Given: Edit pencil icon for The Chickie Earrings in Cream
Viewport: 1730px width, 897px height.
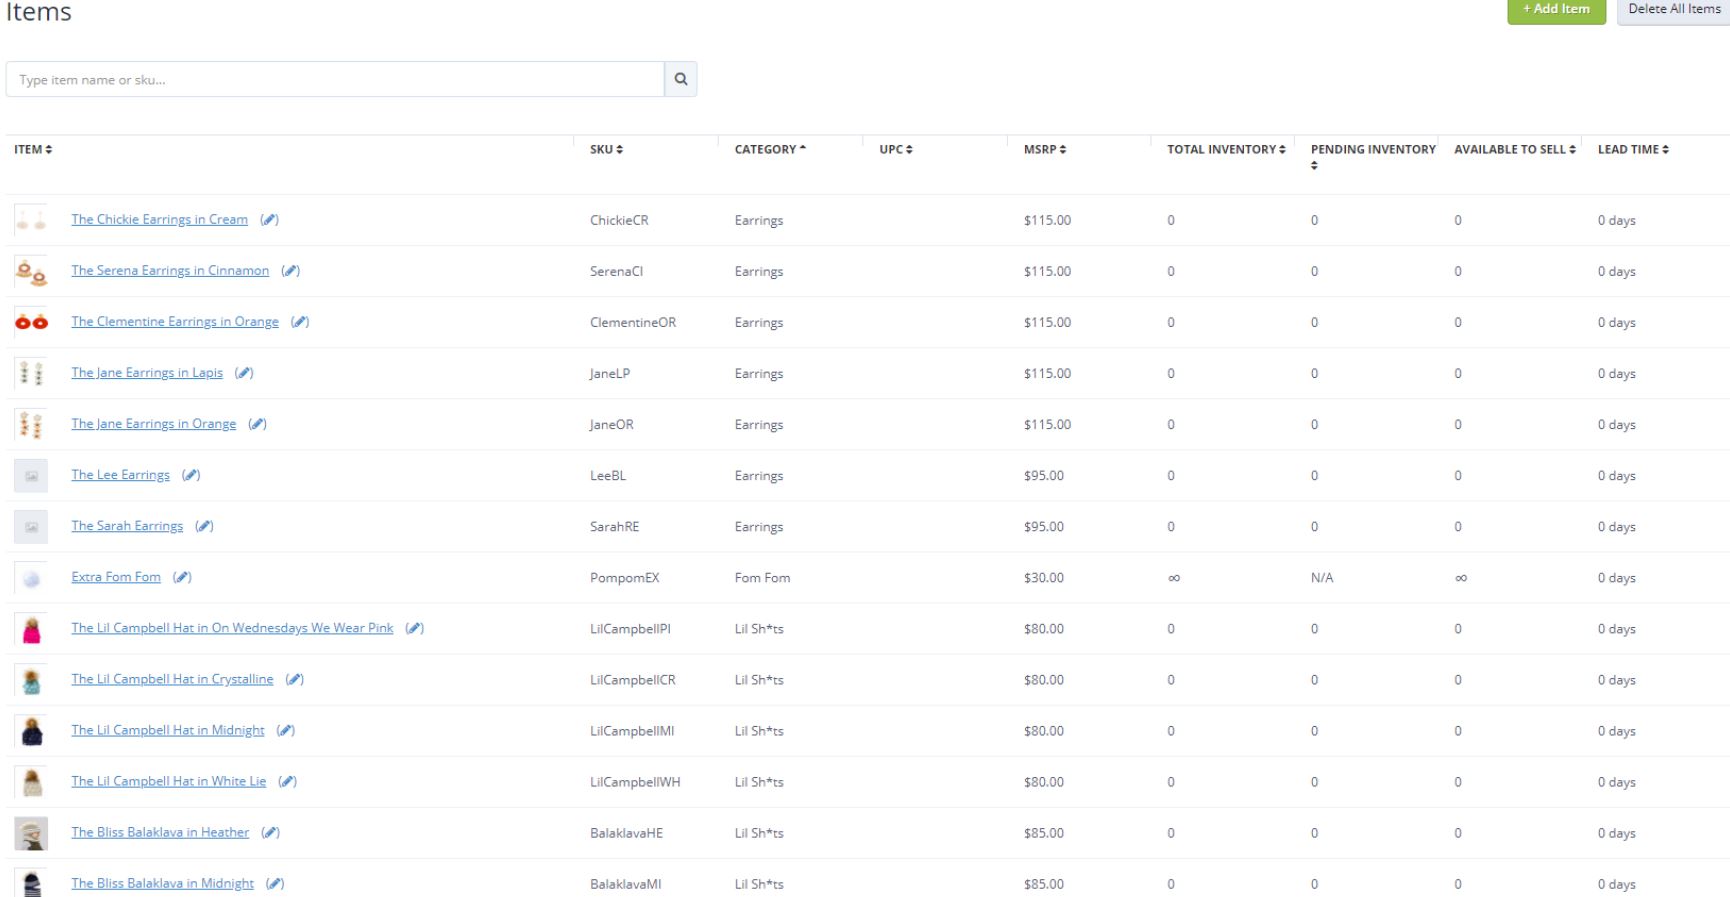Looking at the screenshot, I should tap(270, 220).
